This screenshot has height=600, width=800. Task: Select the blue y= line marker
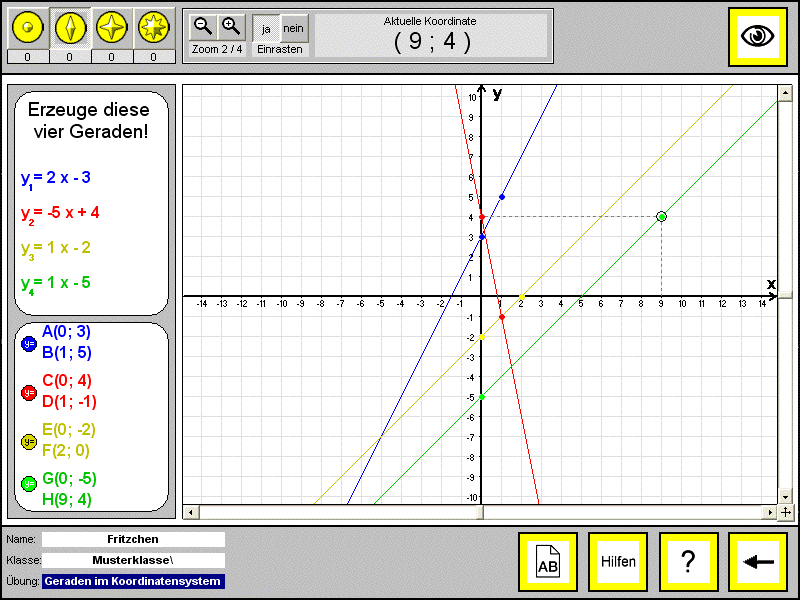(x=28, y=343)
